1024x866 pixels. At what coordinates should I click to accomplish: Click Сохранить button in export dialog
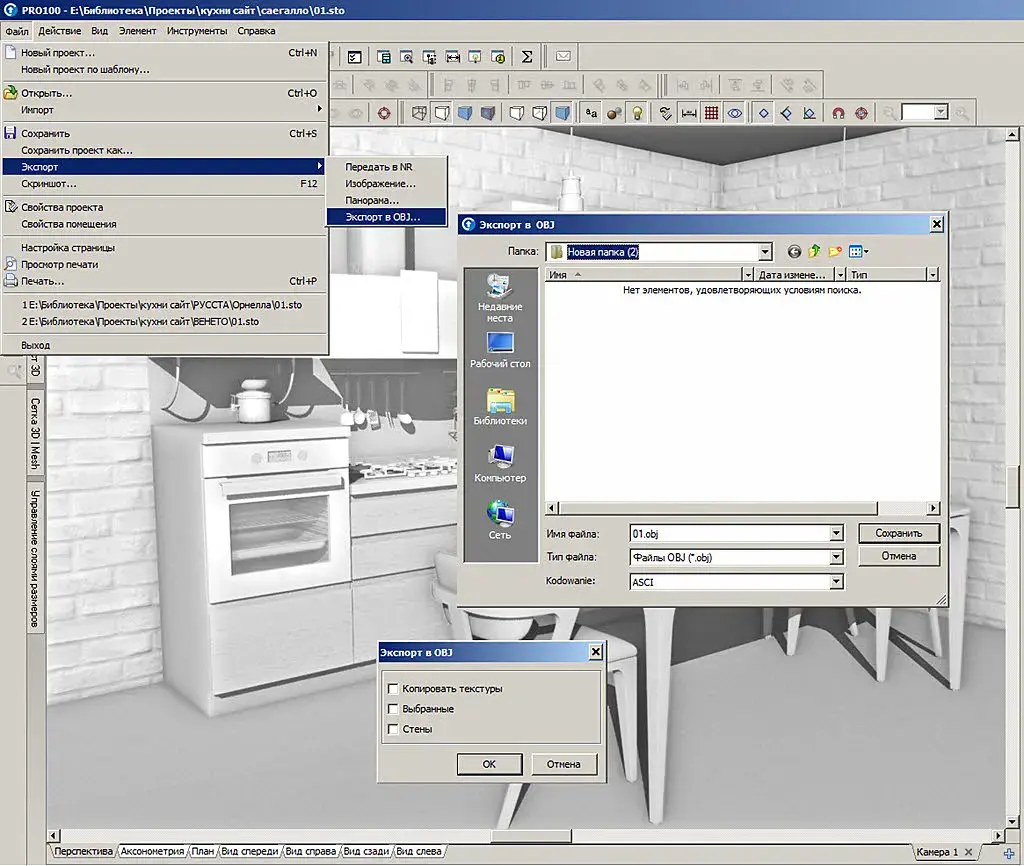coord(899,534)
